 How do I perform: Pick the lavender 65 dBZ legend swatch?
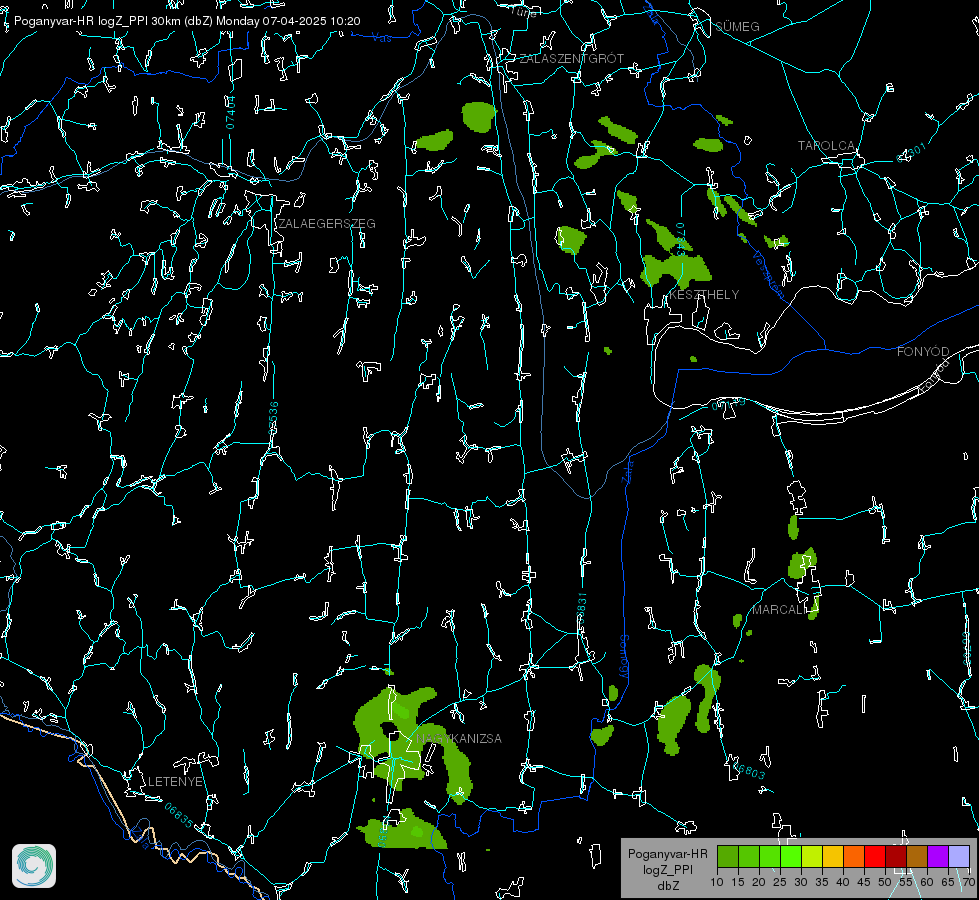[958, 856]
